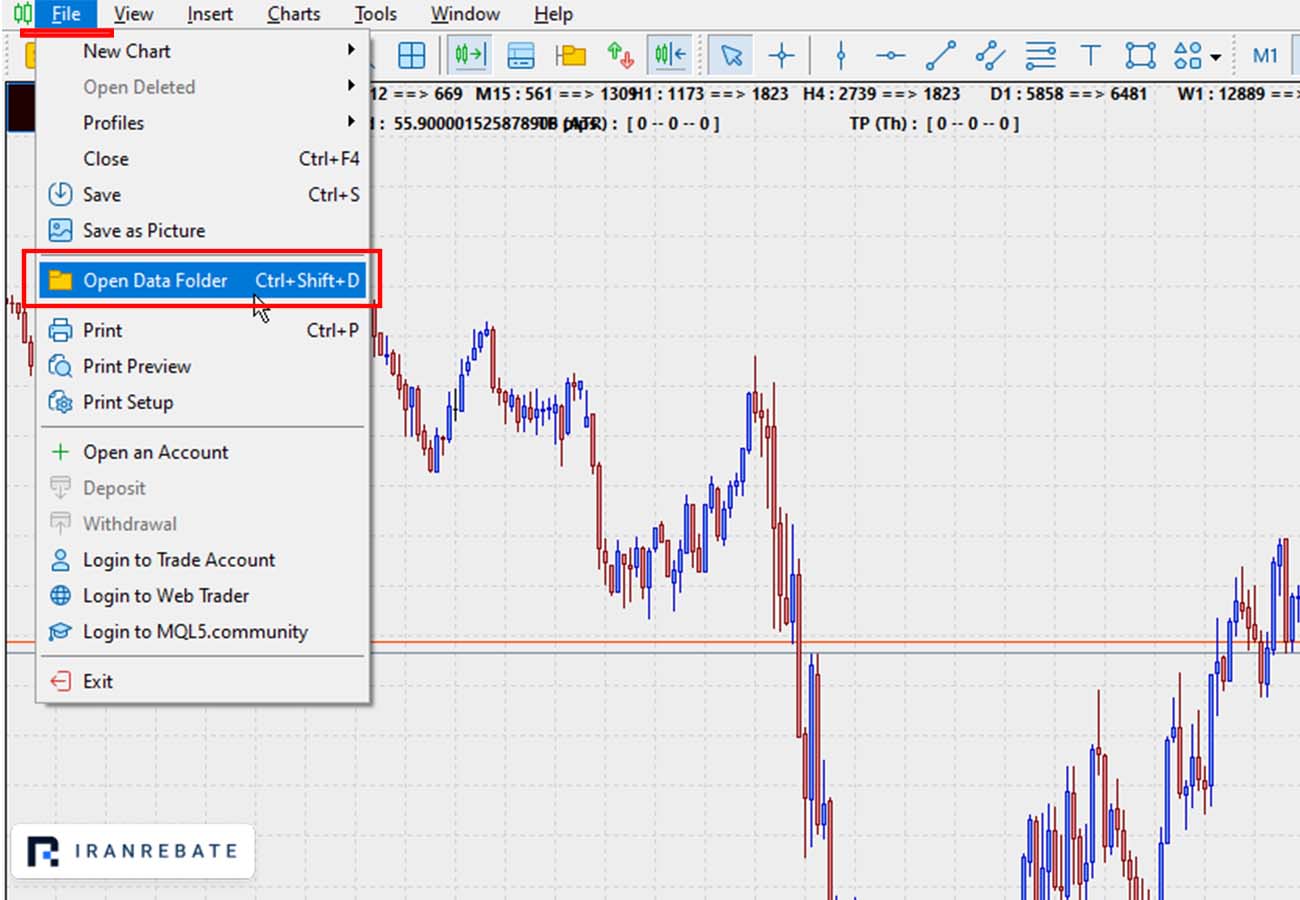Click the 'H4 : 2739 ==> 1823' label
1300x900 pixels.
[x=881, y=94]
